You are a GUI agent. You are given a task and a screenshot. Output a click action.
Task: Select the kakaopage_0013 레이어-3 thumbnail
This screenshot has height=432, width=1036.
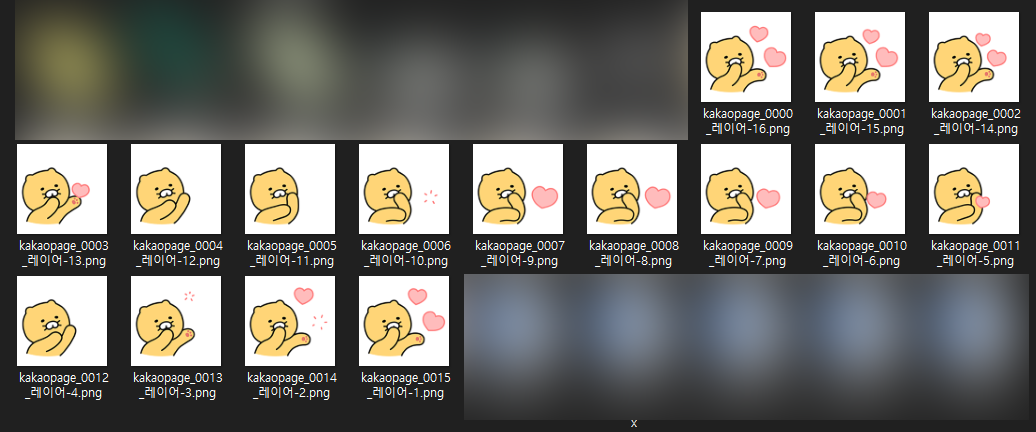tap(176, 321)
